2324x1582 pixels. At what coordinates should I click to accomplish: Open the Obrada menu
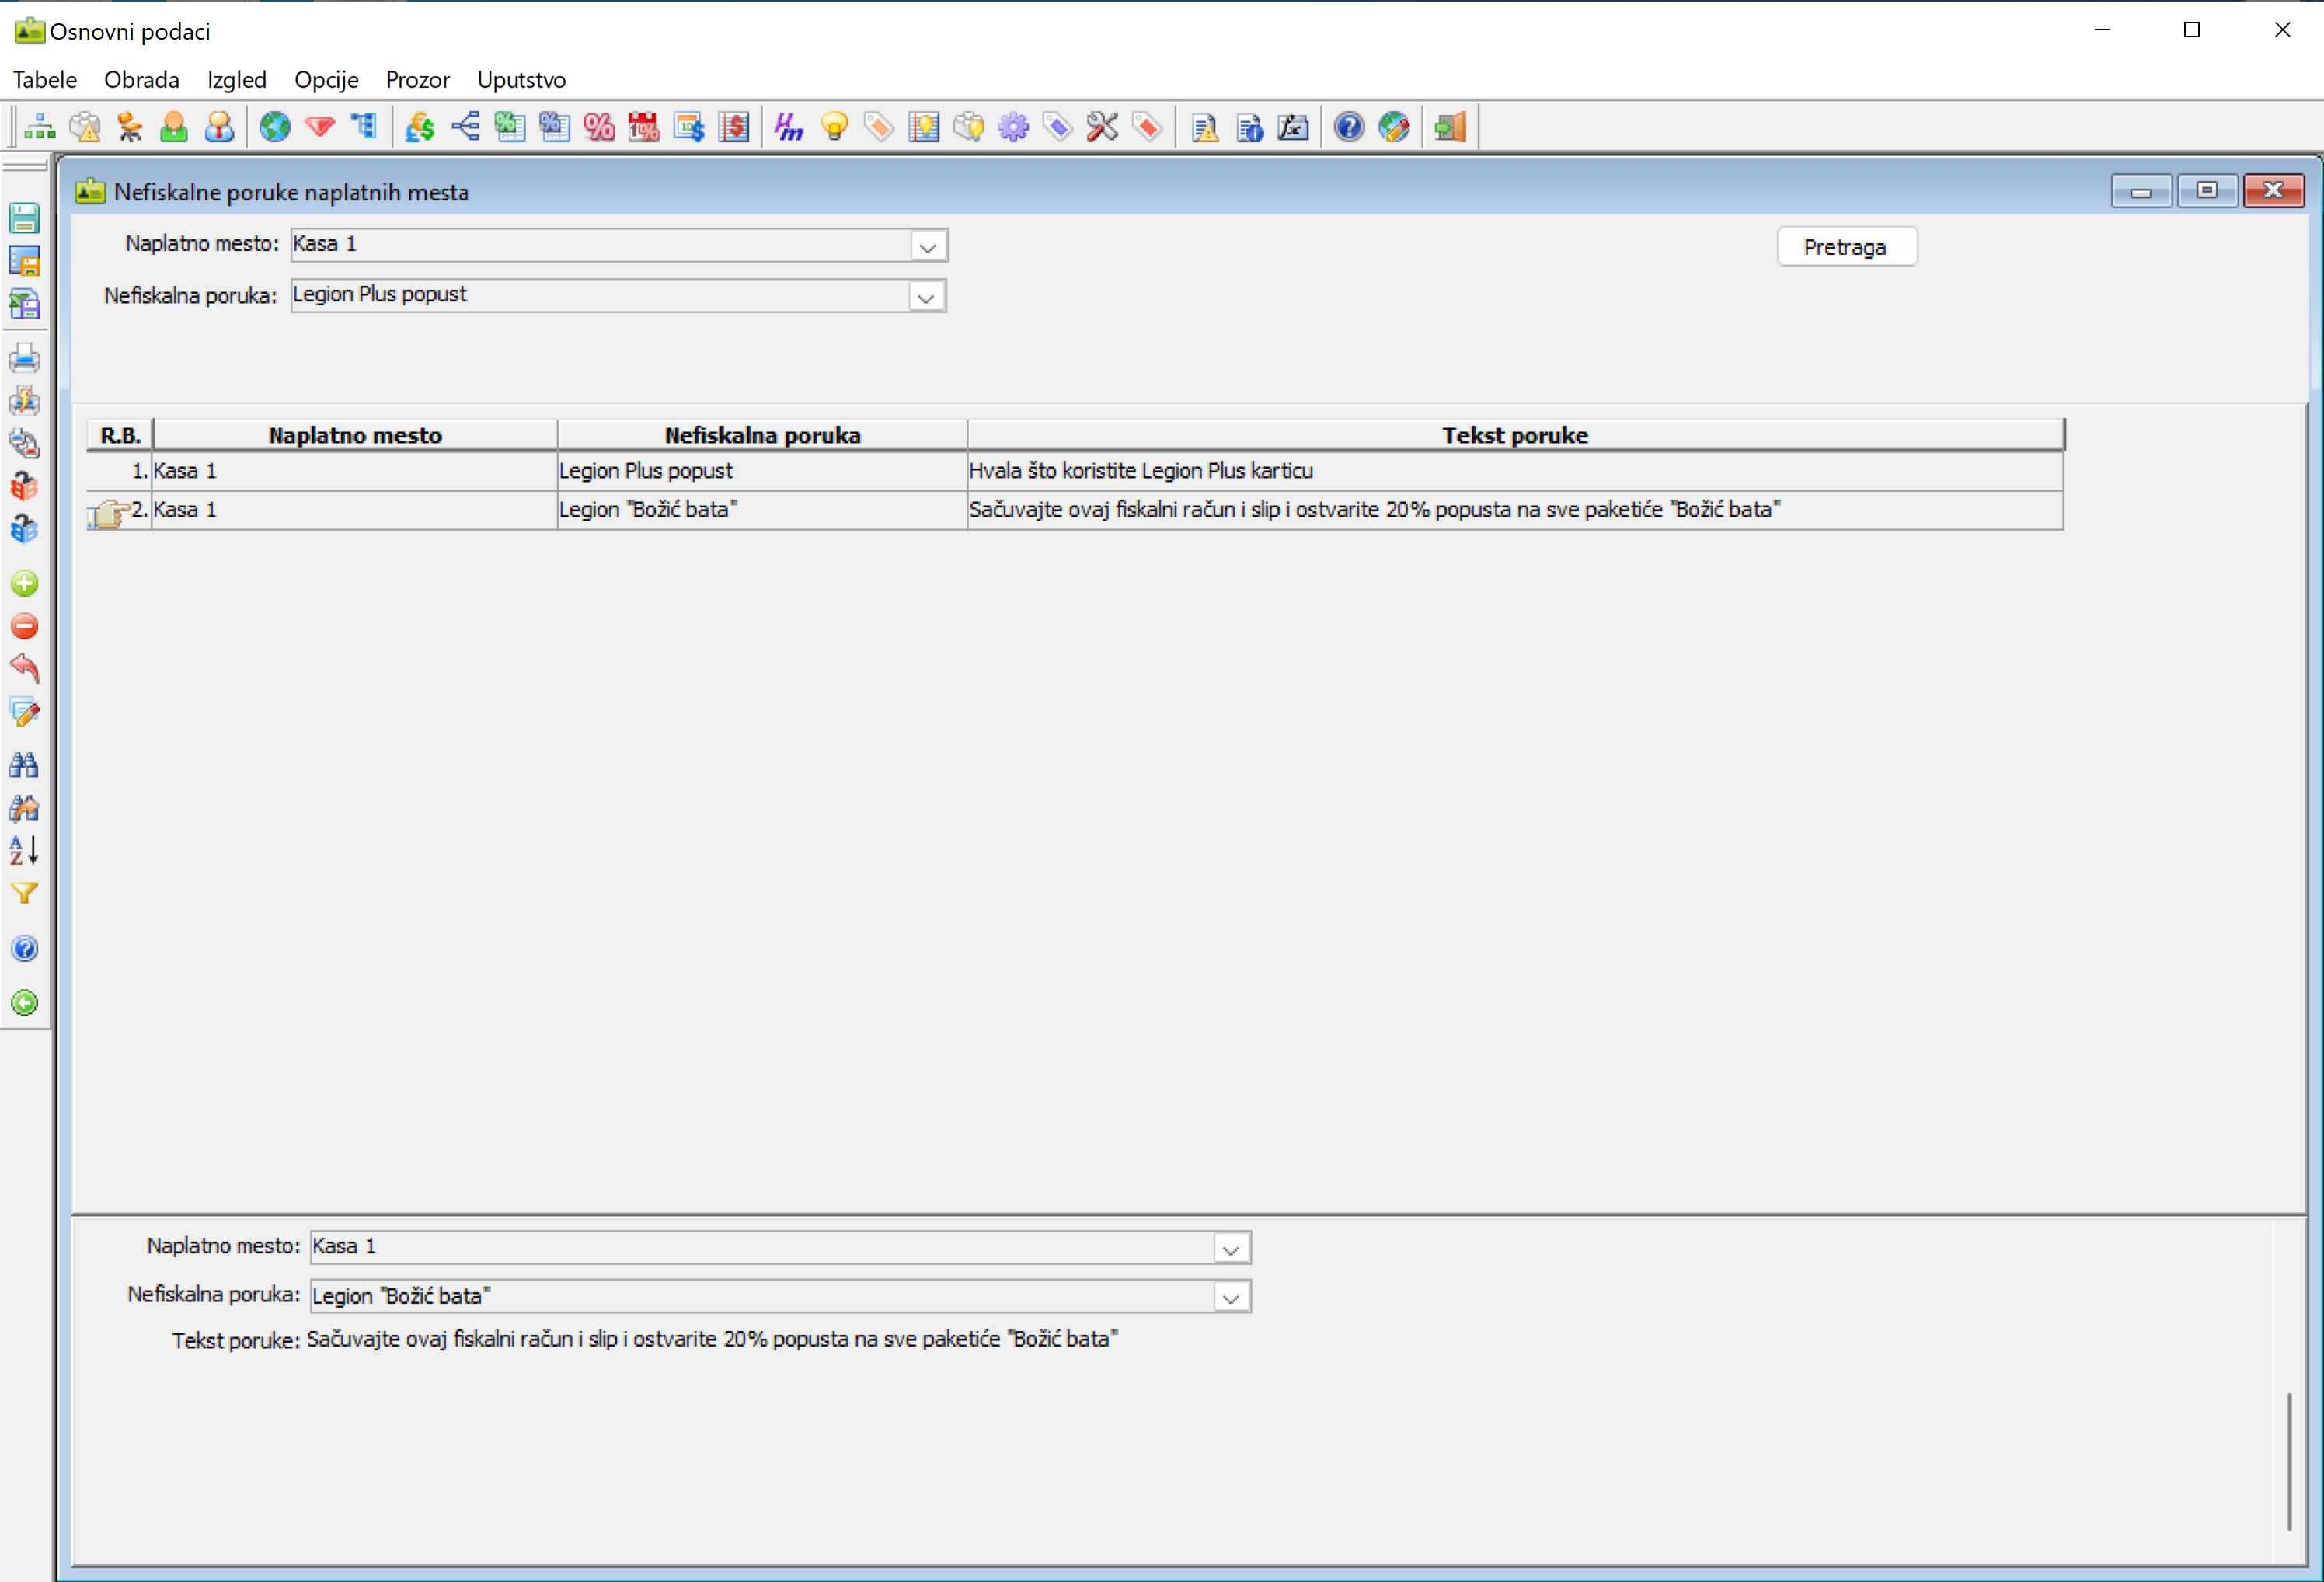142,80
